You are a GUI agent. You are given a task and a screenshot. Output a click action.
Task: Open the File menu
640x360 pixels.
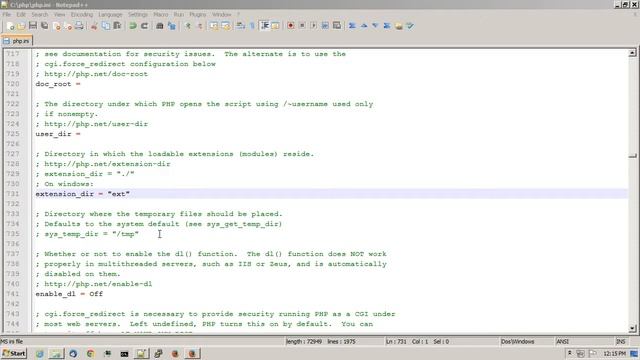7,14
